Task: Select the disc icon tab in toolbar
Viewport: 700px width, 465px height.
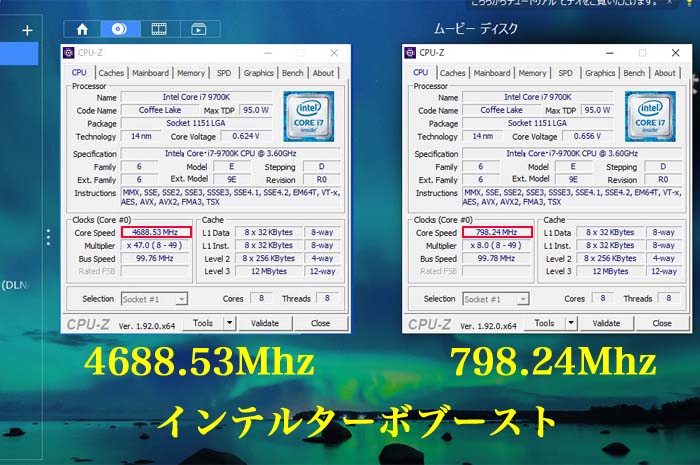Action: pyautogui.click(x=119, y=29)
